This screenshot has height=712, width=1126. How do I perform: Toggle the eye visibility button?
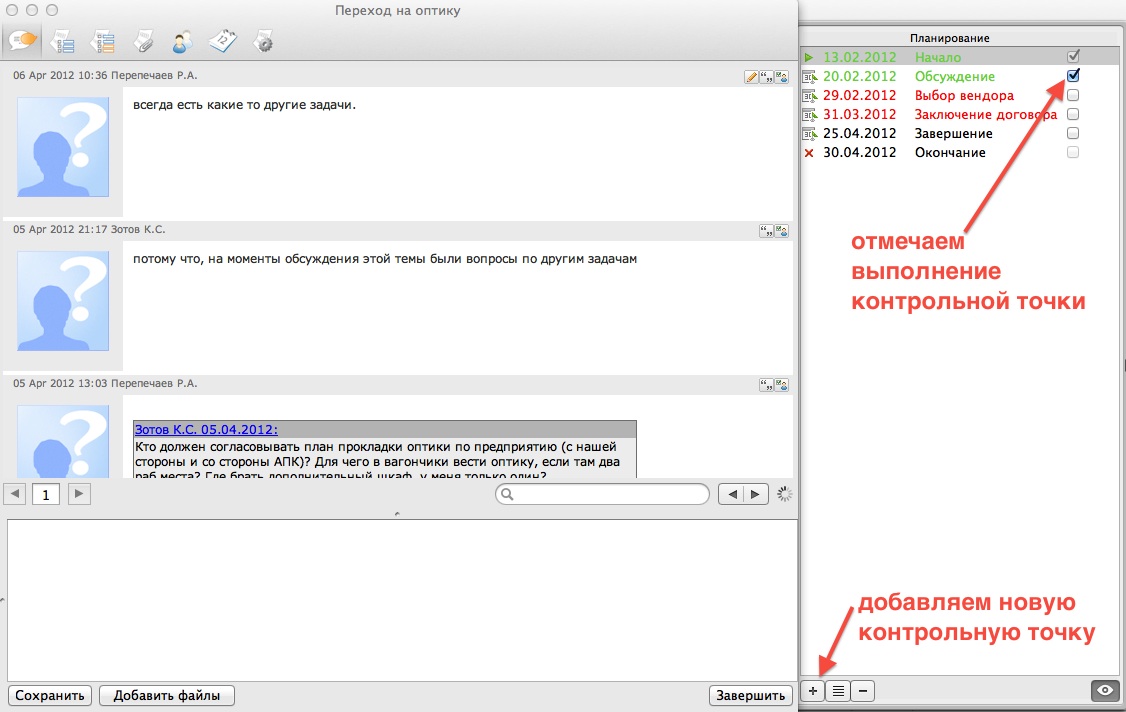(x=1104, y=690)
